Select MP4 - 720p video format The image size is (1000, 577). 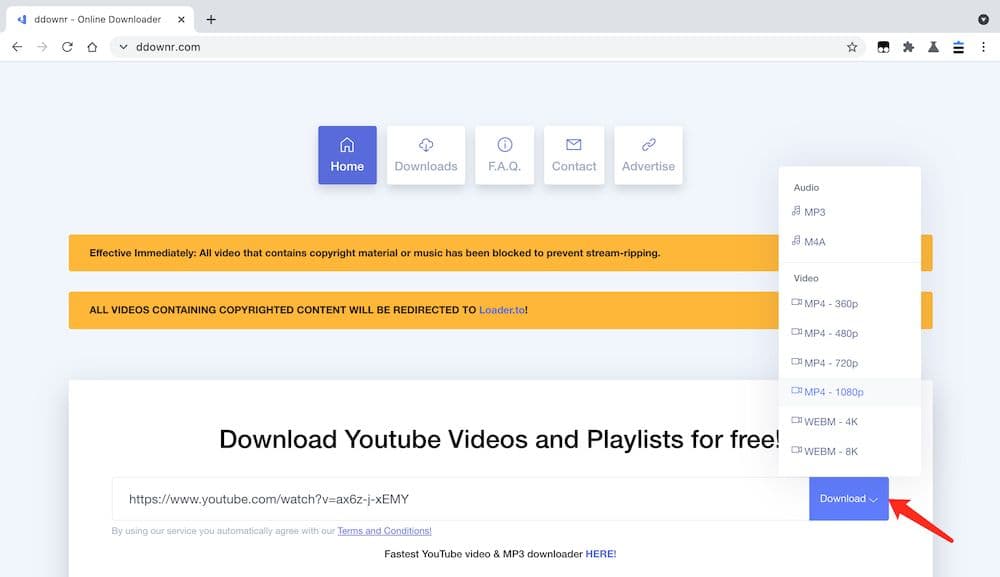(x=849, y=363)
